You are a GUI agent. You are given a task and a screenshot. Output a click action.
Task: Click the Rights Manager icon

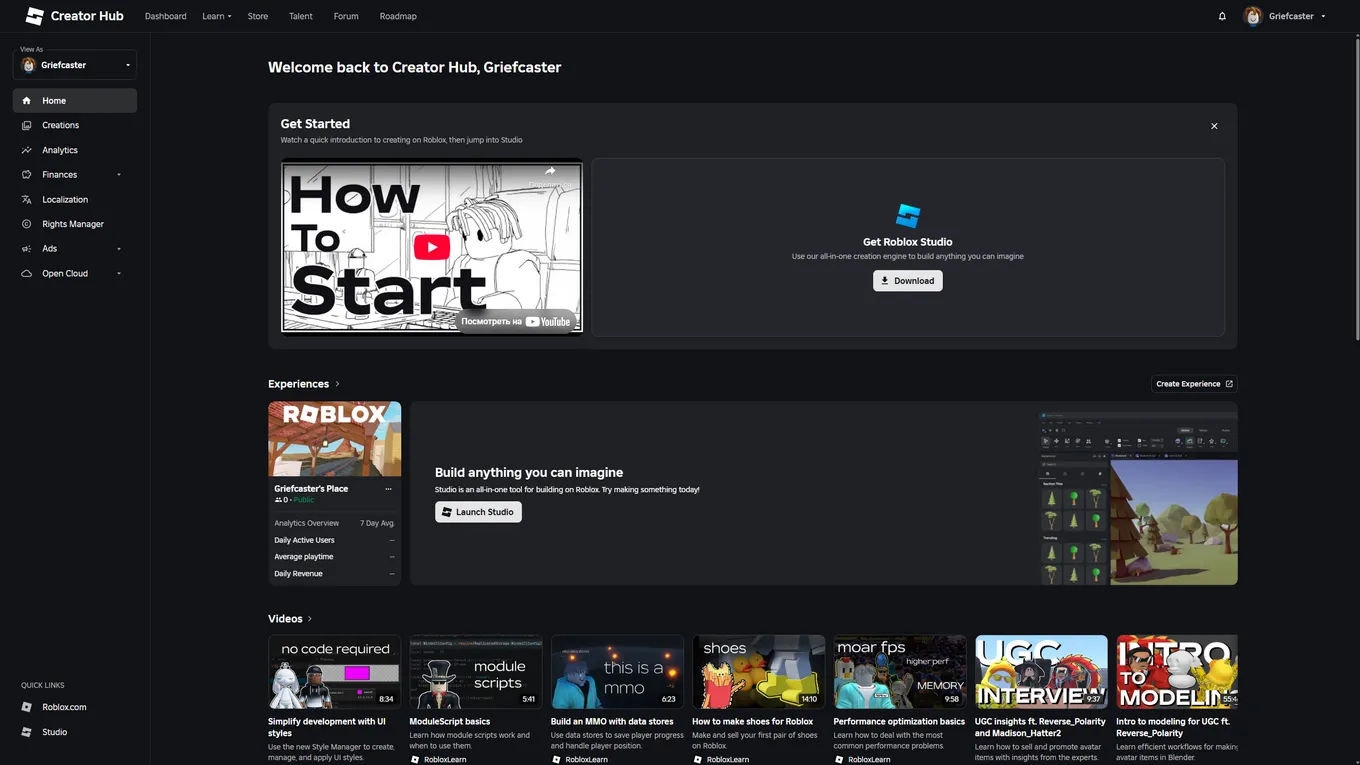[x=26, y=224]
